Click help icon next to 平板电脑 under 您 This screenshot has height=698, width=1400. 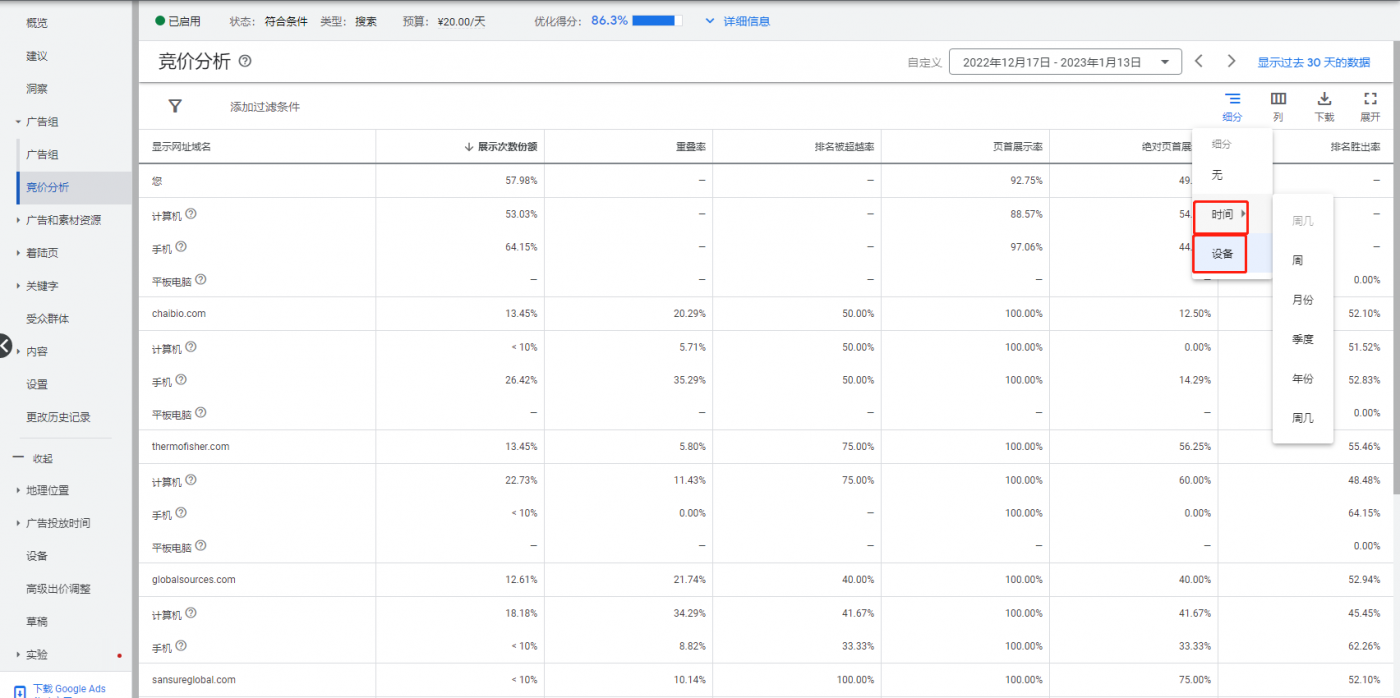point(200,279)
